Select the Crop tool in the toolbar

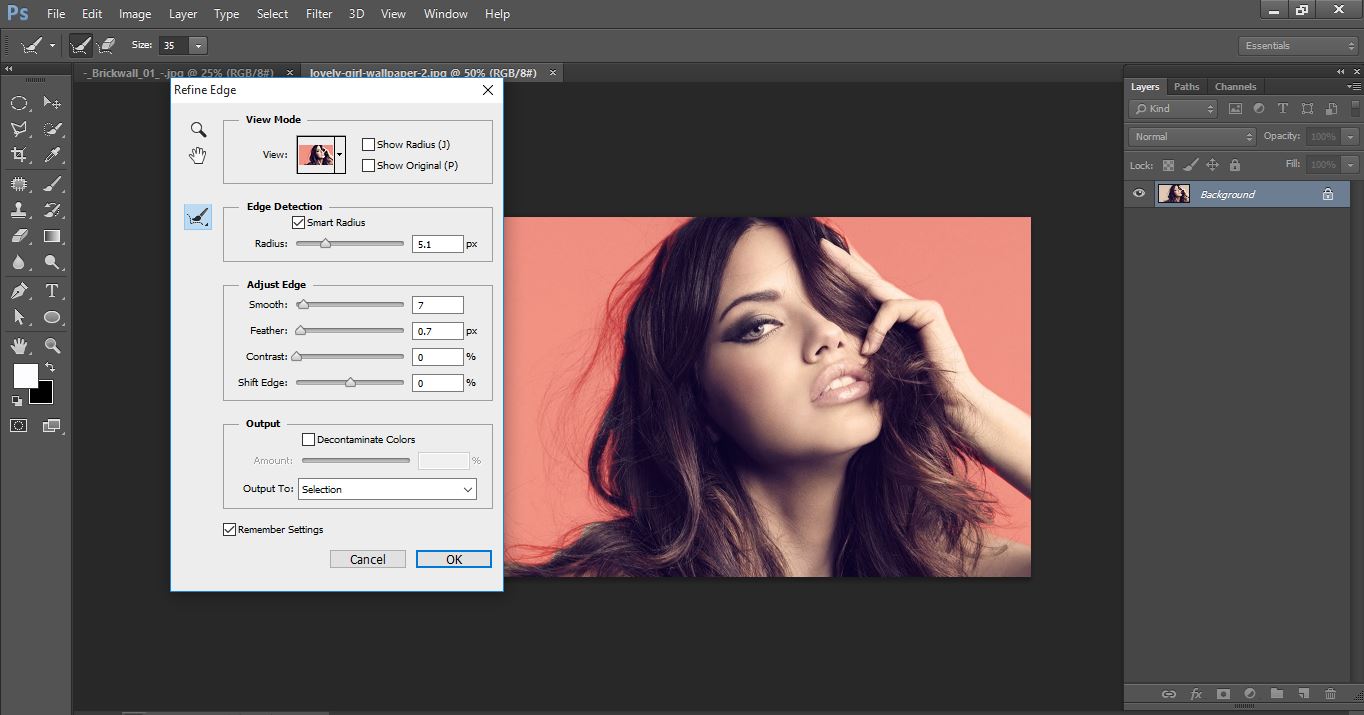(20, 155)
